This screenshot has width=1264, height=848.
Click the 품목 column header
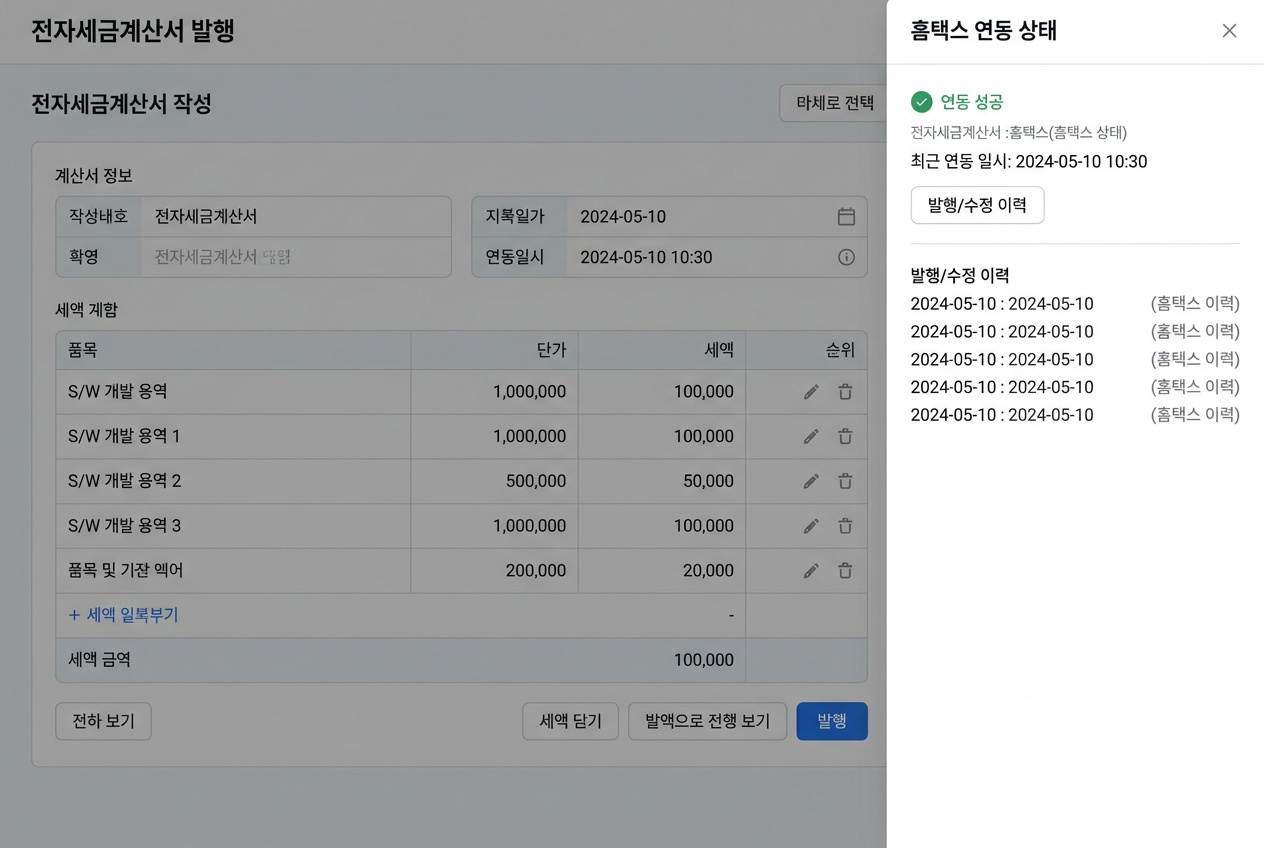coord(233,350)
